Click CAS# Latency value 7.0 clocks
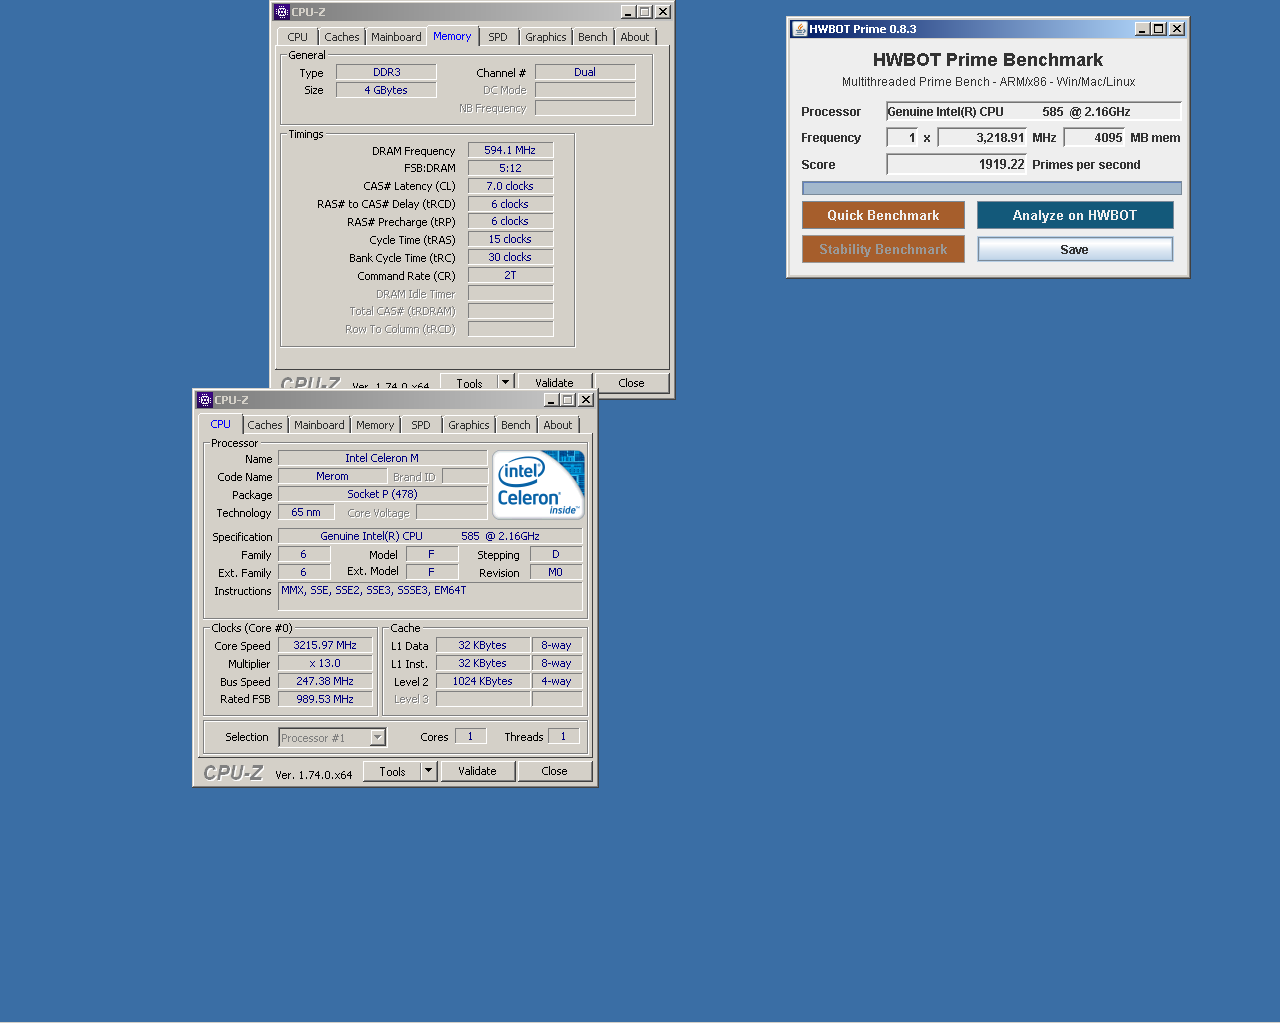The image size is (1280, 1024). coord(510,187)
